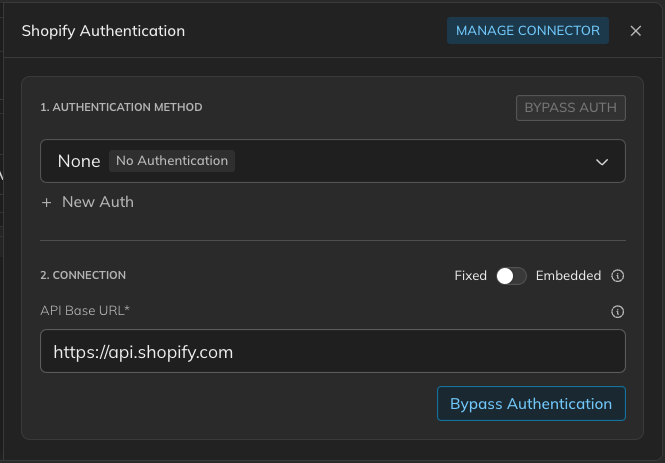This screenshot has height=463, width=665.
Task: Click the Authentication Method heading
Action: click(121, 107)
